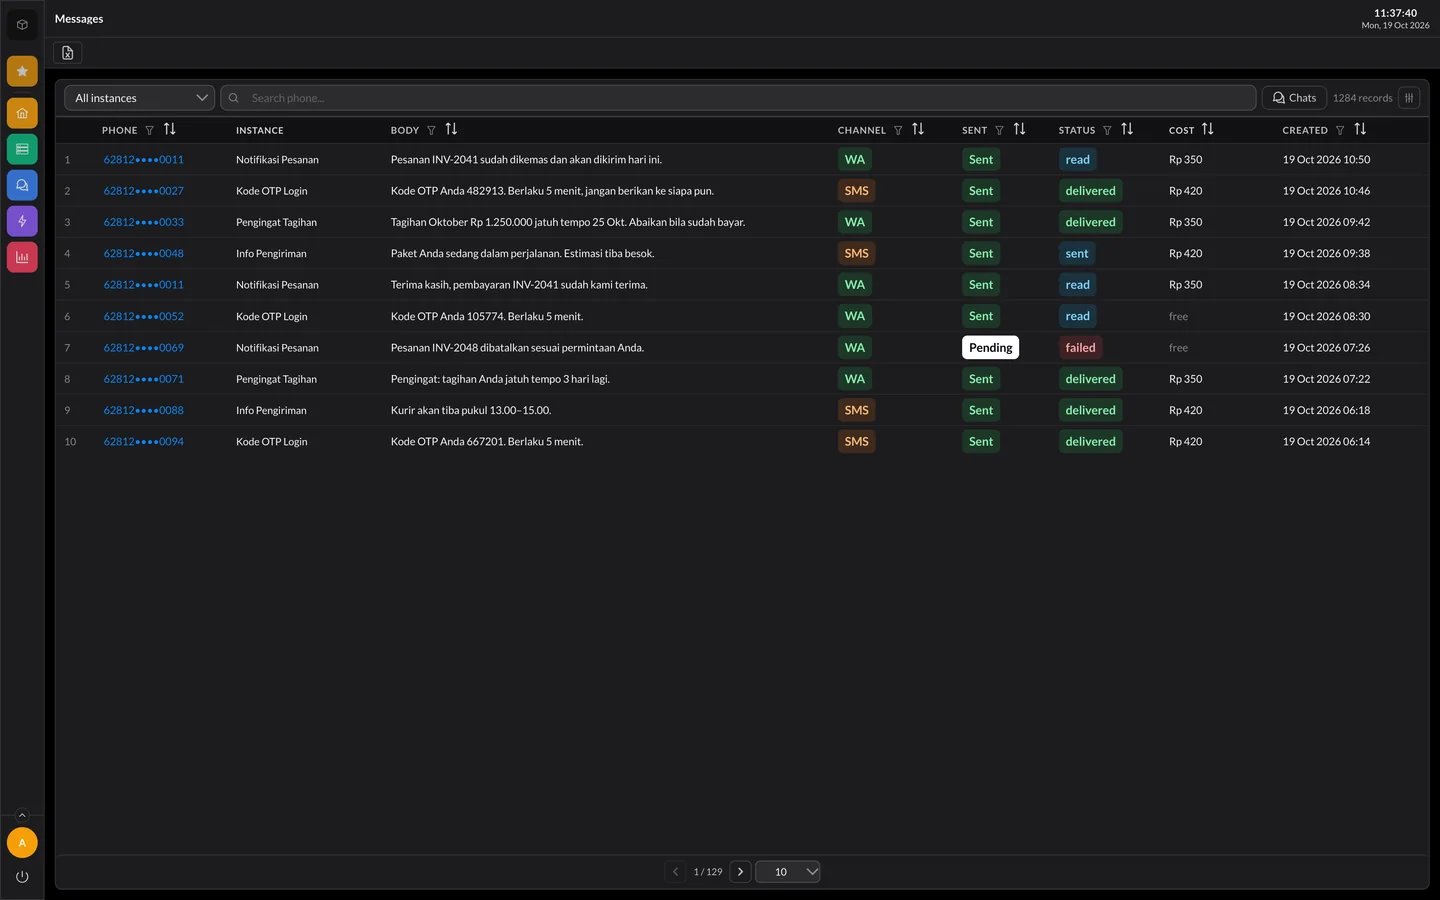Click into the Search phone field
The width and height of the screenshot is (1440, 900).
pos(738,98)
